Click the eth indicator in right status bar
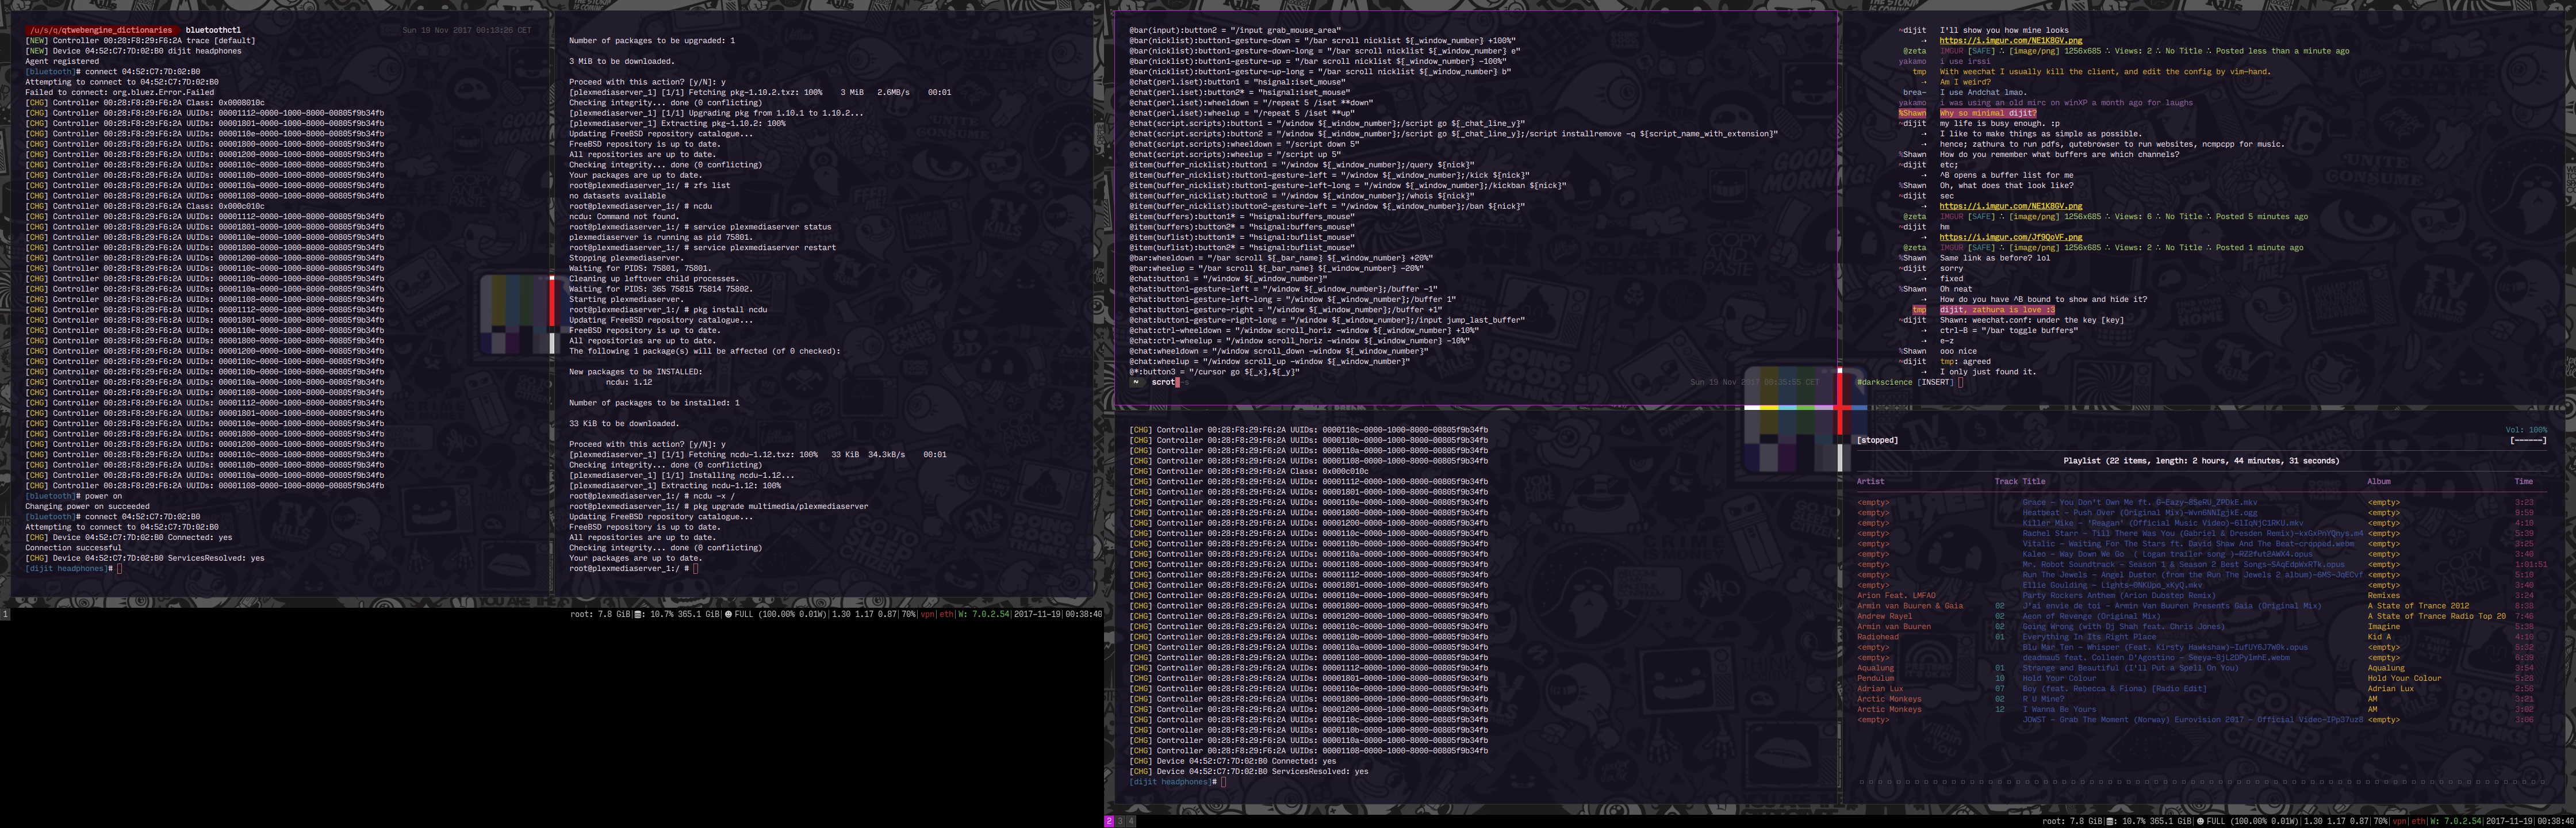Viewport: 2576px width, 828px height. tap(2418, 821)
